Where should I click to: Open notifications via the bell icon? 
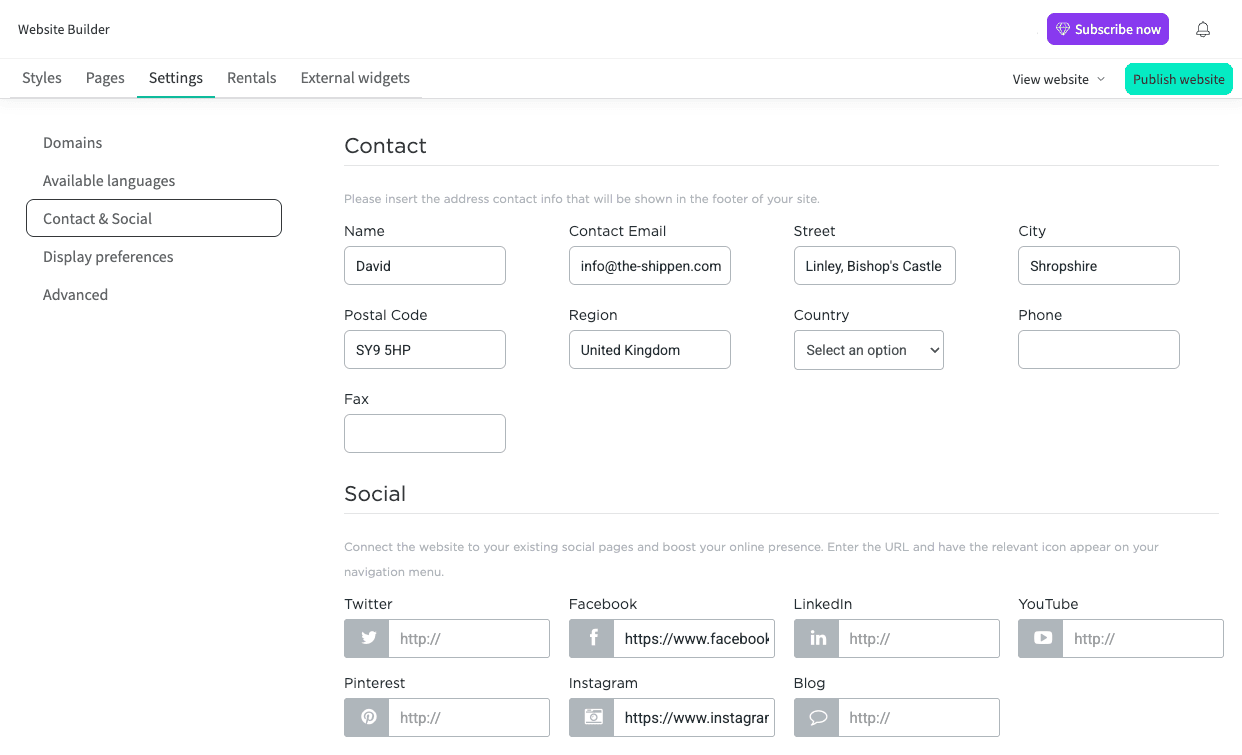click(1203, 30)
